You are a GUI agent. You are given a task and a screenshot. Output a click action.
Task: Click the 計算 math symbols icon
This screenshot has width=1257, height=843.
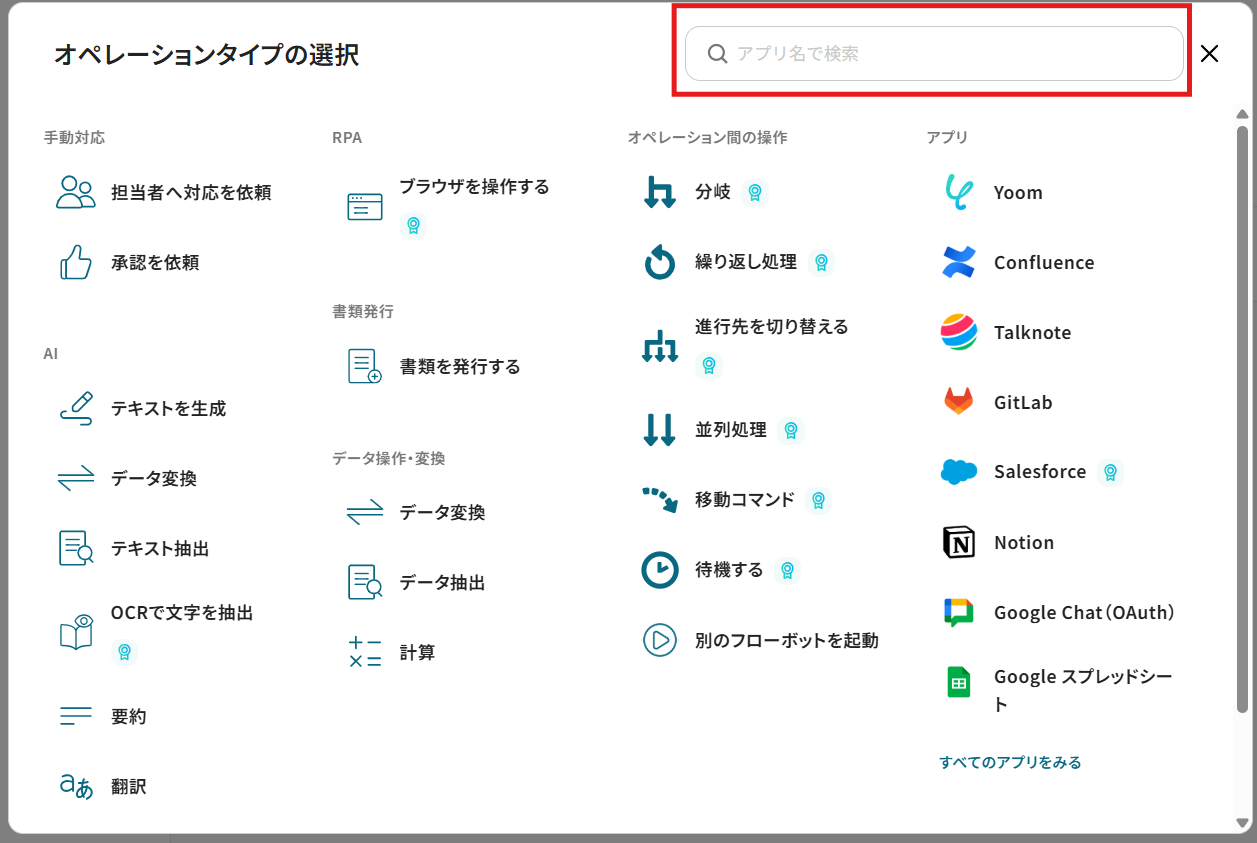pos(365,652)
